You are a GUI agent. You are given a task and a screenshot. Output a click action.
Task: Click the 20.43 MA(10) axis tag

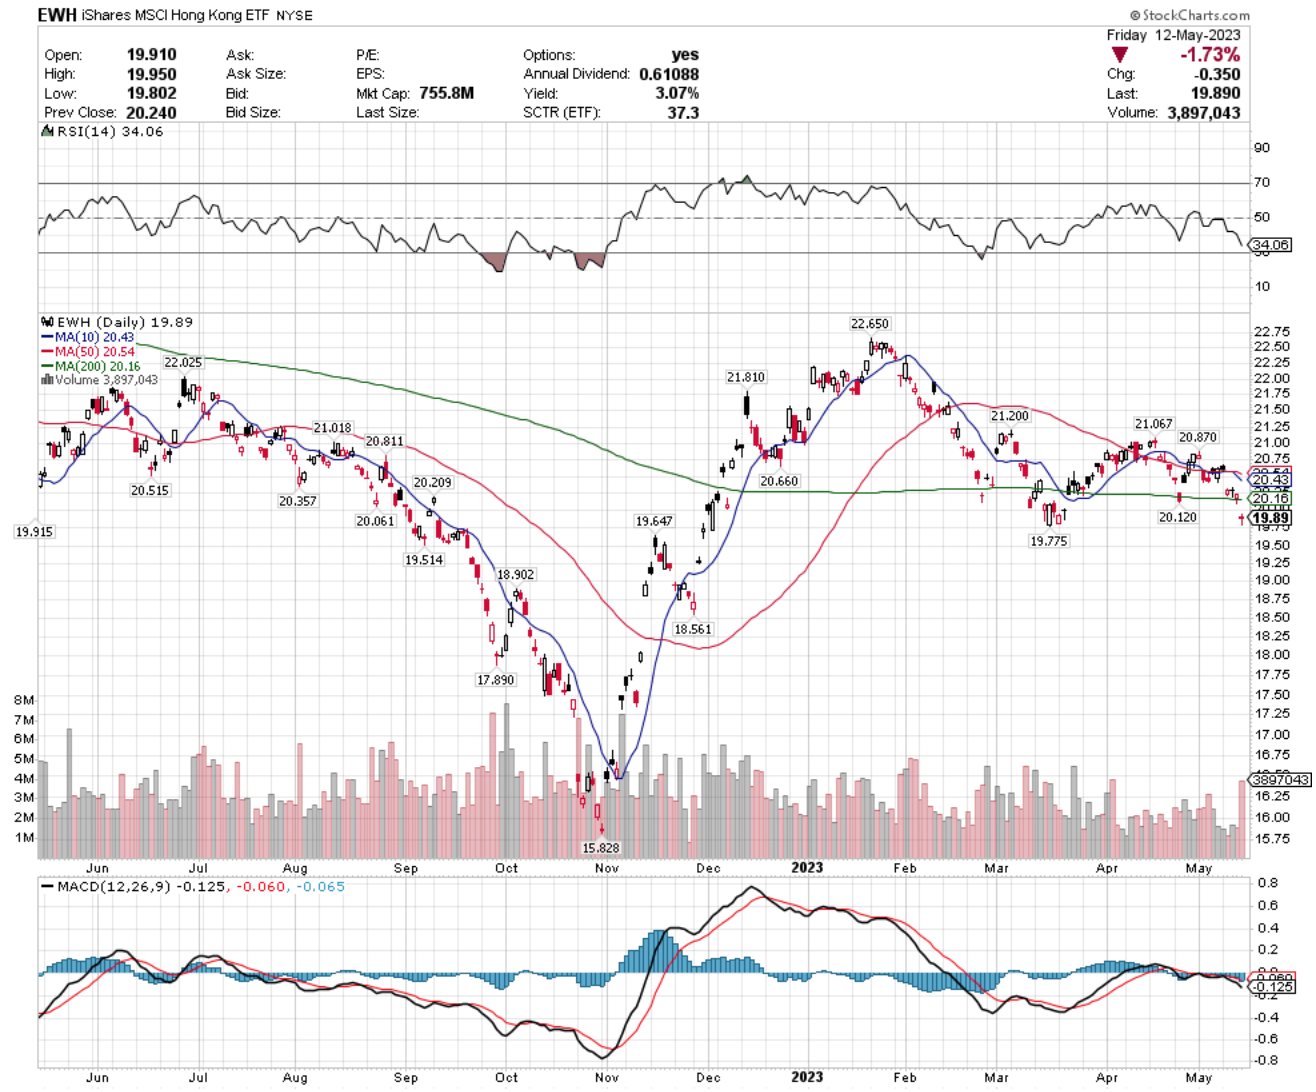click(x=1270, y=480)
